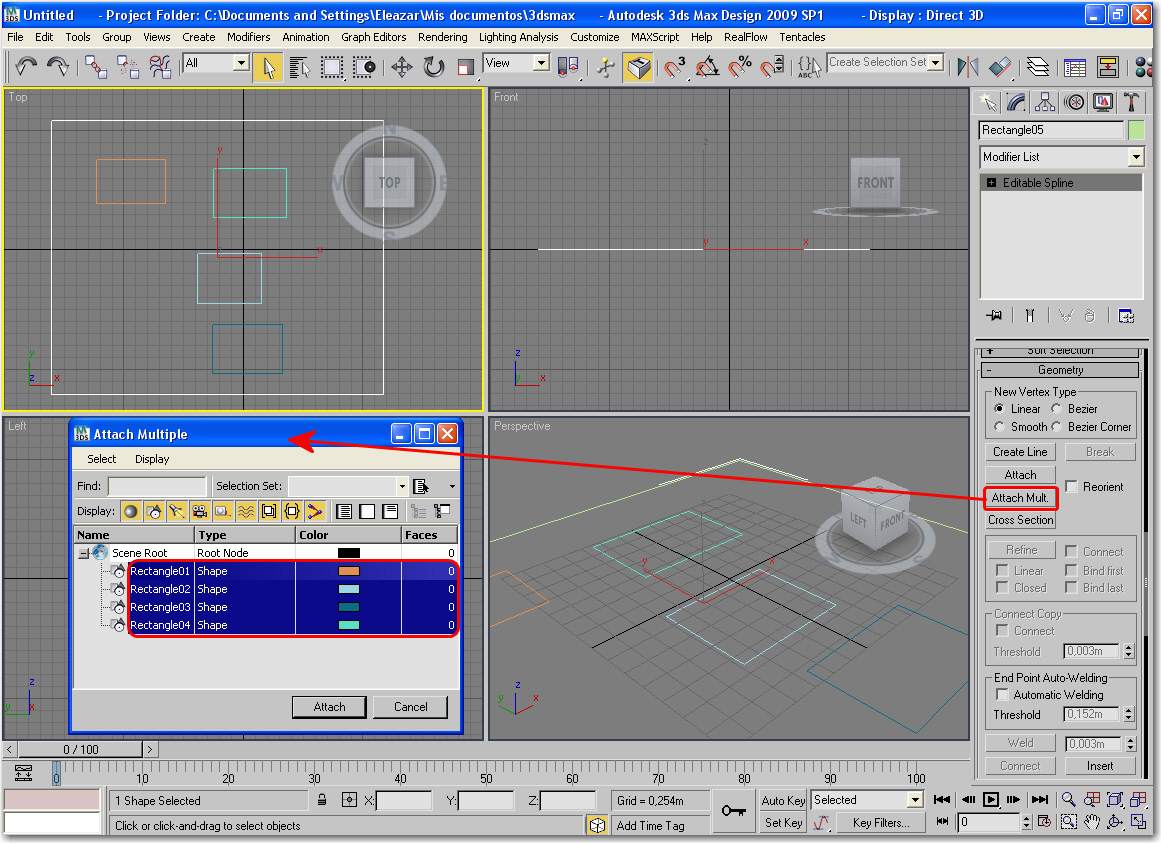Open Select by Name tool
Viewport: 1161px width, 843px height.
tap(299, 67)
